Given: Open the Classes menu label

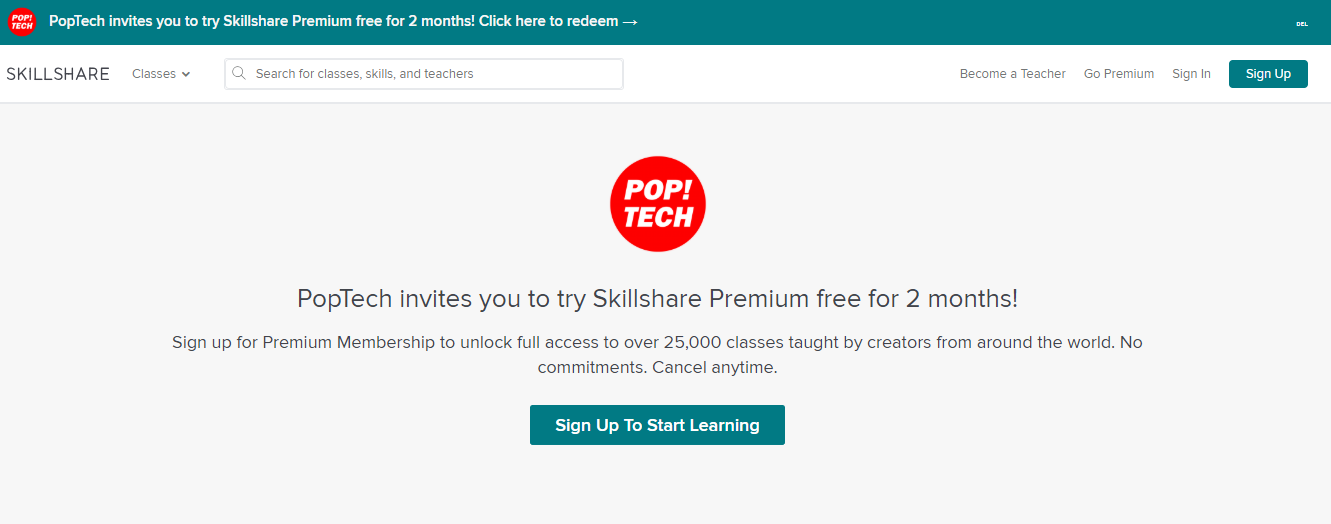Looking at the screenshot, I should (x=153, y=74).
